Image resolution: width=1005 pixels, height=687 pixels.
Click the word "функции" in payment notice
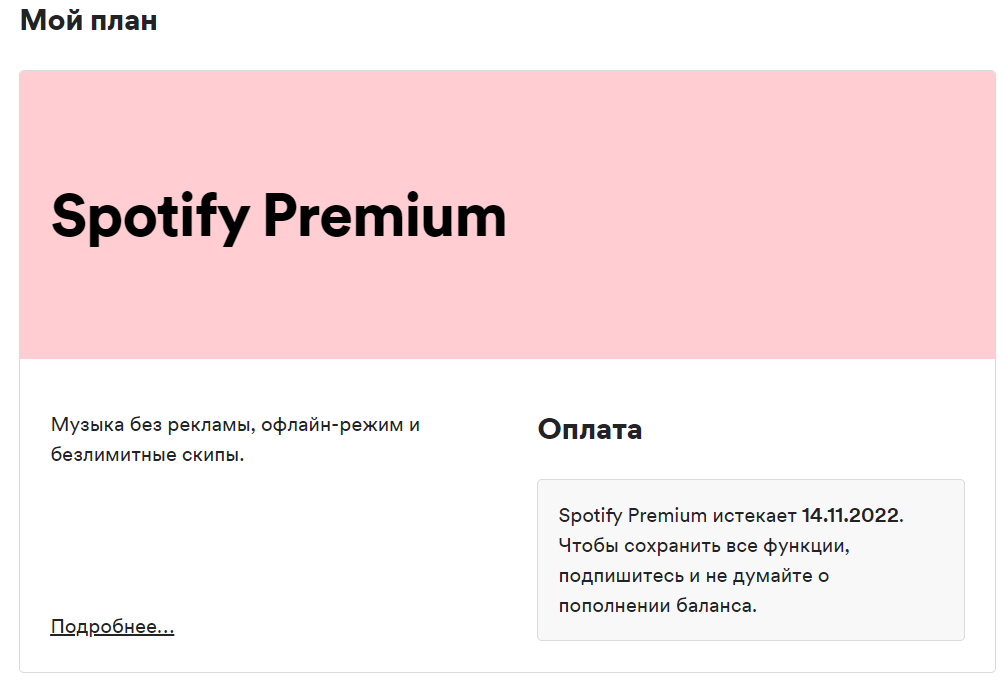(815, 546)
